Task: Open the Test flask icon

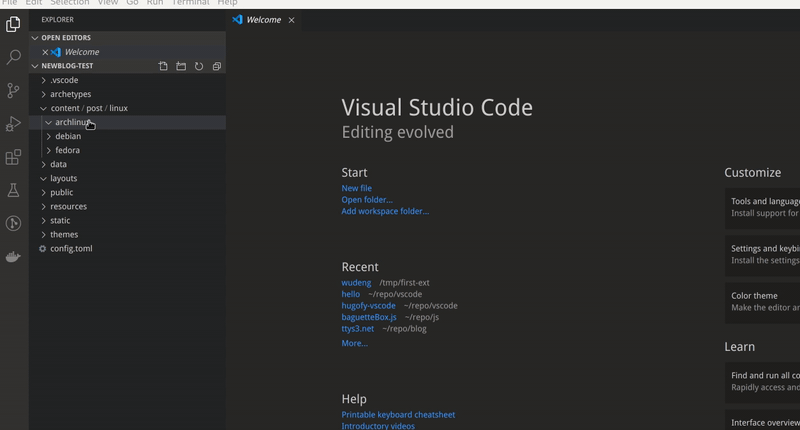Action: [13, 190]
